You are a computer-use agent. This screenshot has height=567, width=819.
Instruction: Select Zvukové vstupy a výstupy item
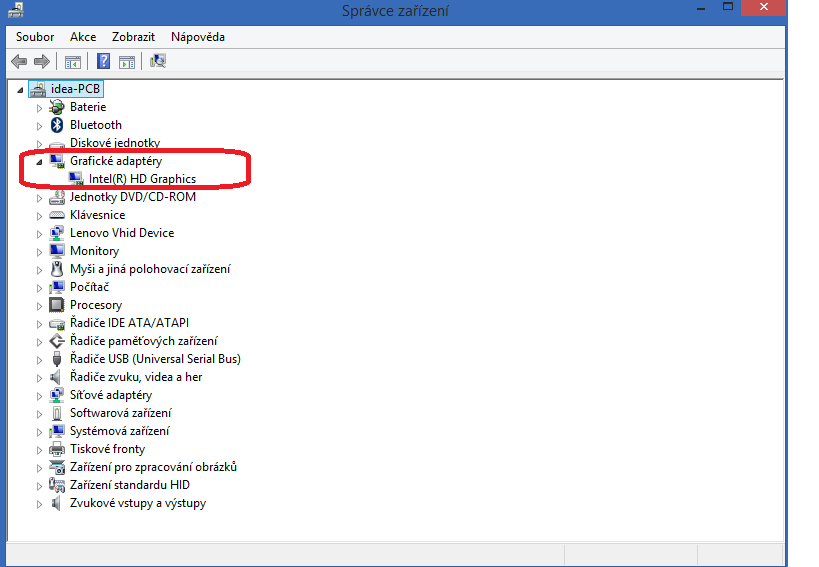(x=137, y=503)
